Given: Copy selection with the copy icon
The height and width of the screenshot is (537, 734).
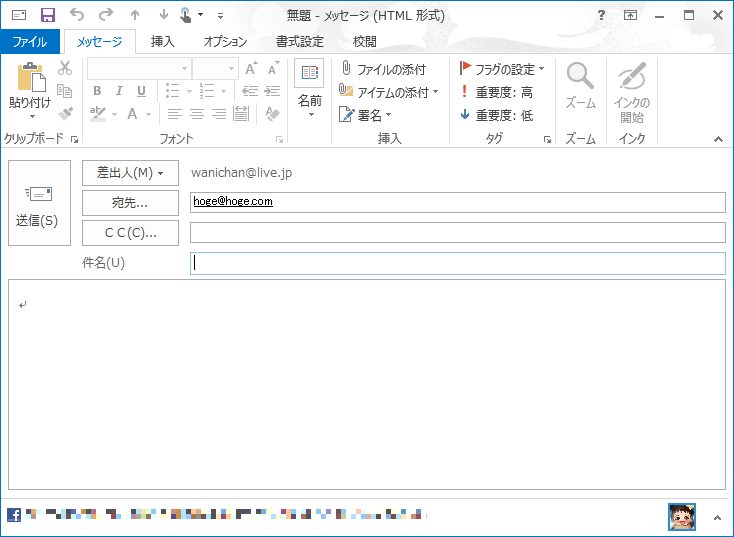Looking at the screenshot, I should click(65, 90).
